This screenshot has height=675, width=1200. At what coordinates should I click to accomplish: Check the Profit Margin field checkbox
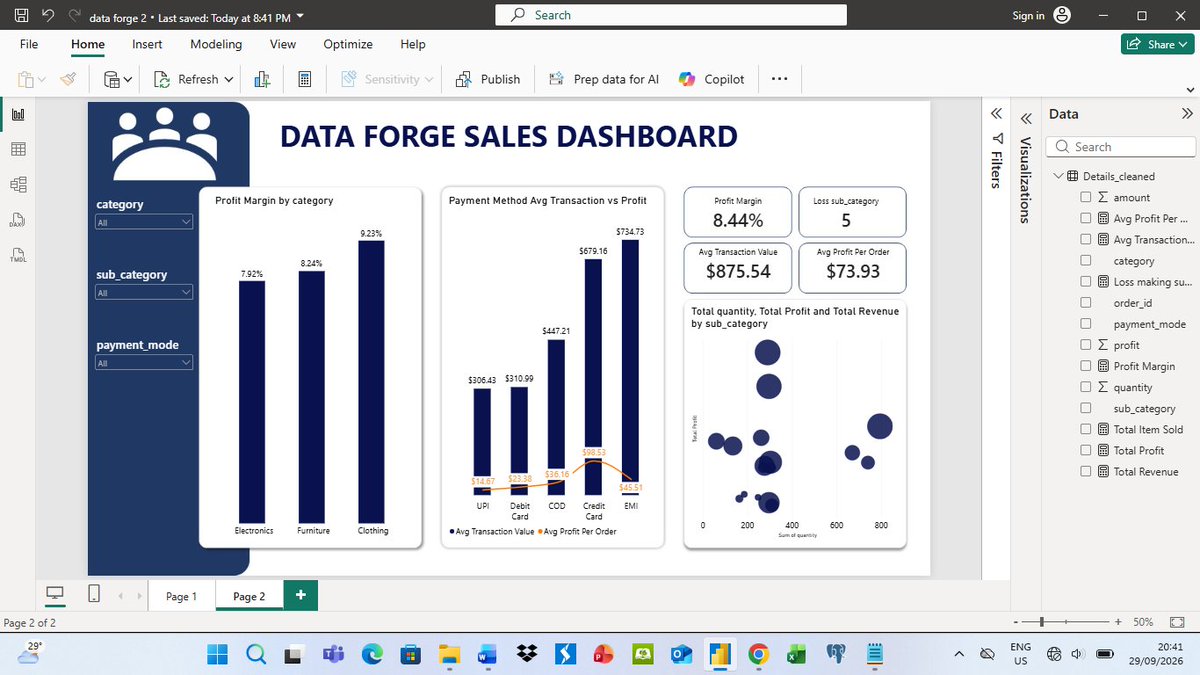click(x=1085, y=366)
